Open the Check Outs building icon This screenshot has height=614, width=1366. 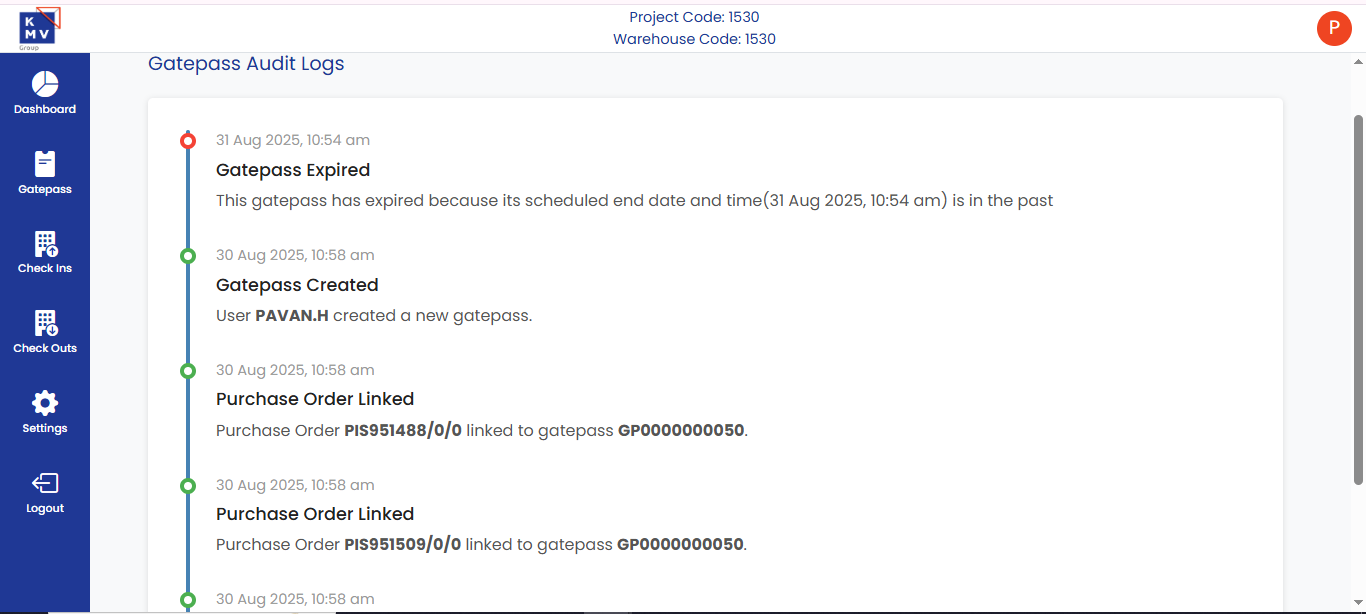(x=45, y=323)
